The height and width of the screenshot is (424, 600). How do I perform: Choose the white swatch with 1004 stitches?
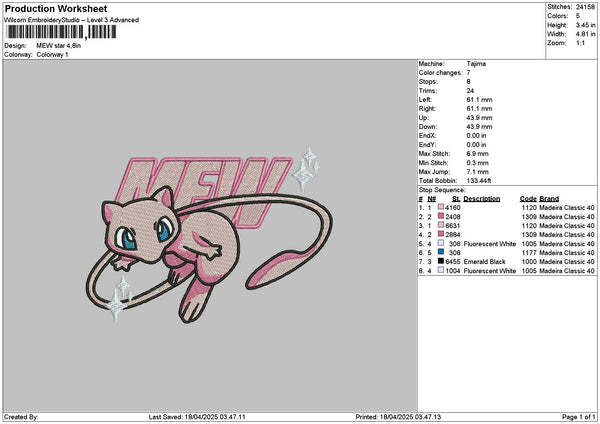tap(440, 270)
